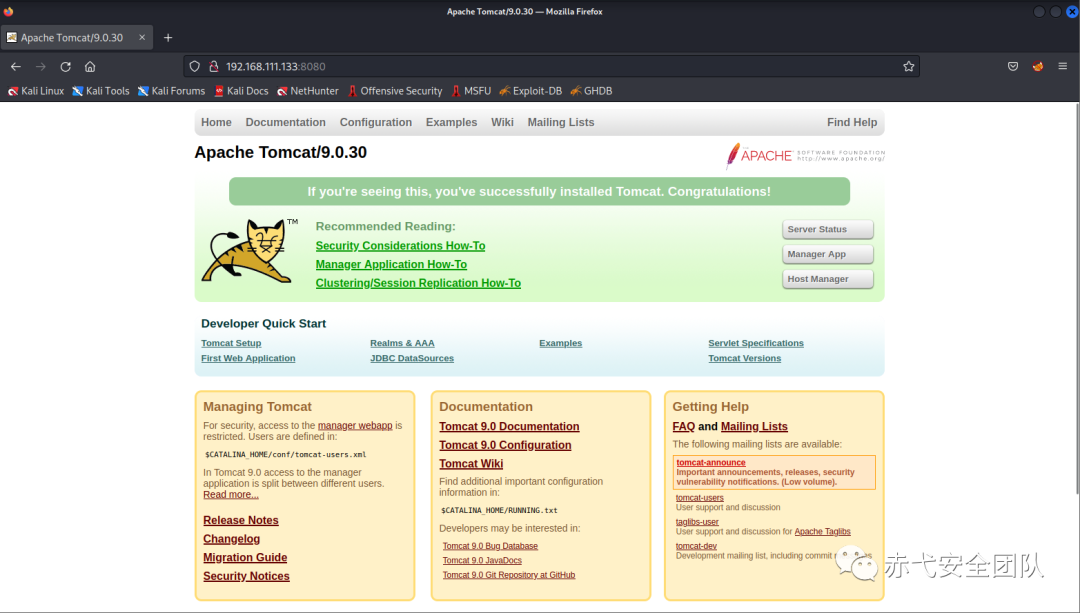Open the tomcat-announce mailing list link
1080x613 pixels.
pos(711,463)
